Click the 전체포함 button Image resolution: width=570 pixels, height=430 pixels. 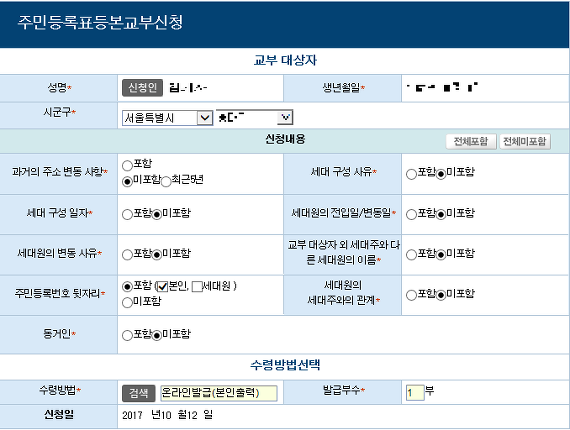471,141
